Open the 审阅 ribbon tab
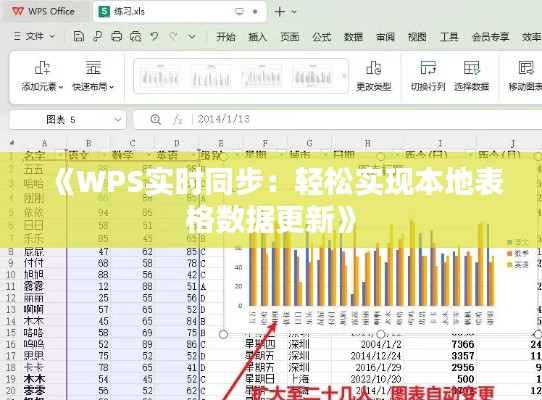The height and width of the screenshot is (400, 542). [385, 37]
